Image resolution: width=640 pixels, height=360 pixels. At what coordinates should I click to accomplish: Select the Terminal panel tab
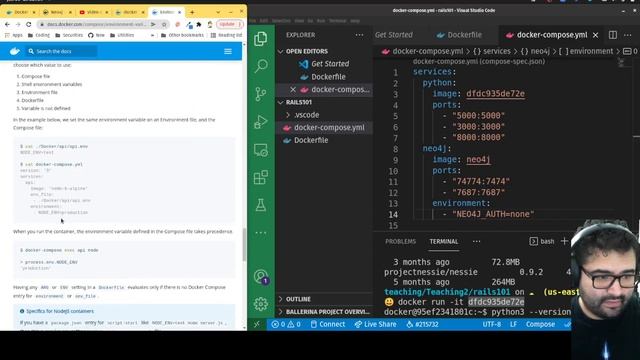coord(444,241)
